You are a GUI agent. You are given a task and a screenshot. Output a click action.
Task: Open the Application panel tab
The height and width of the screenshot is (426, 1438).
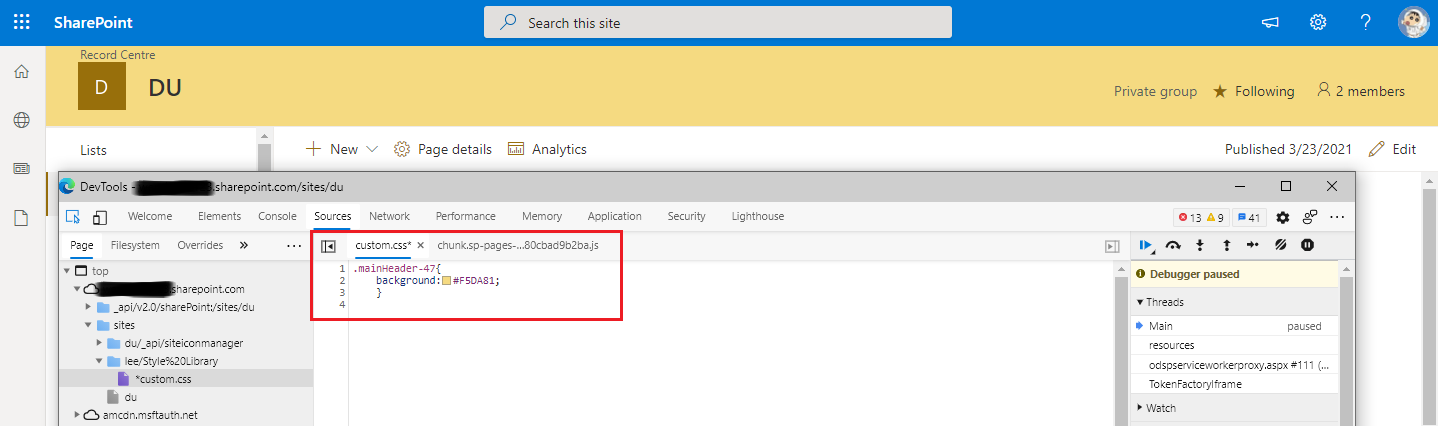pyautogui.click(x=614, y=216)
